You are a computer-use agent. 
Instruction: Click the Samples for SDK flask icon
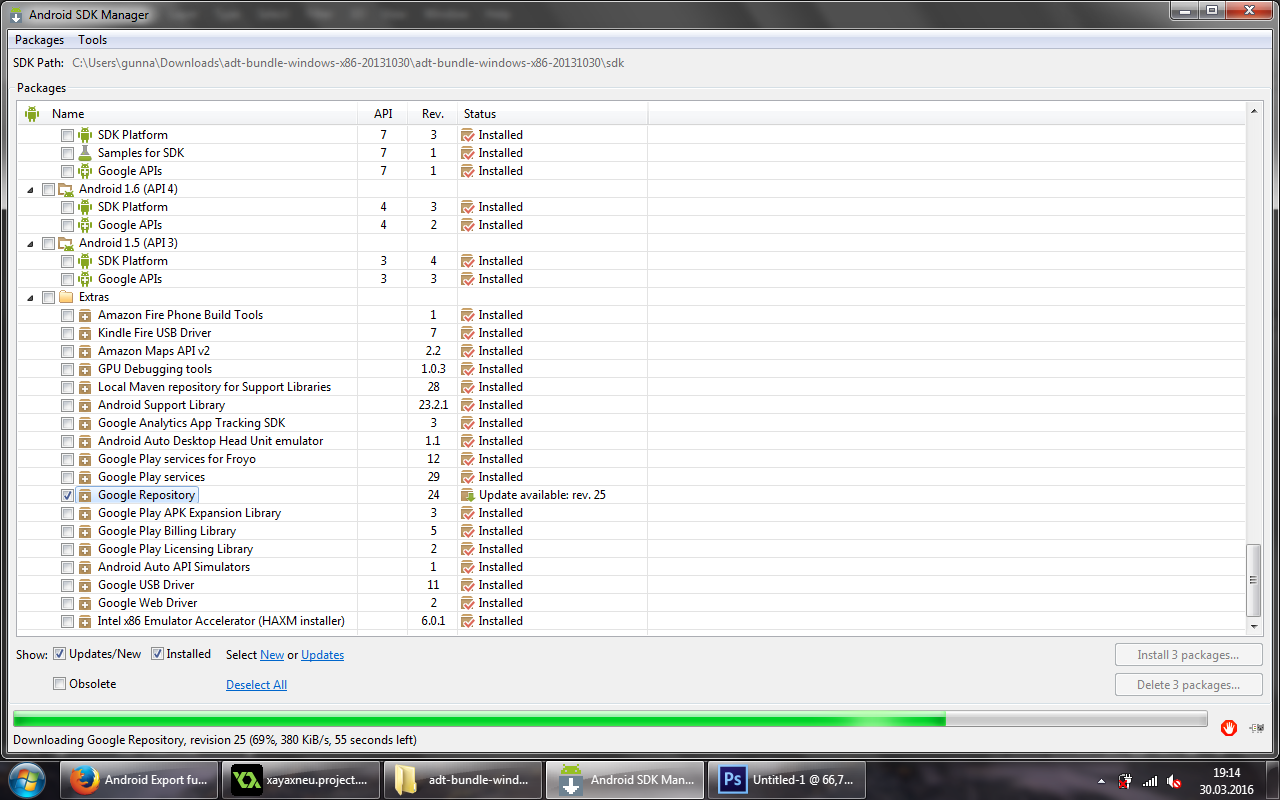85,153
